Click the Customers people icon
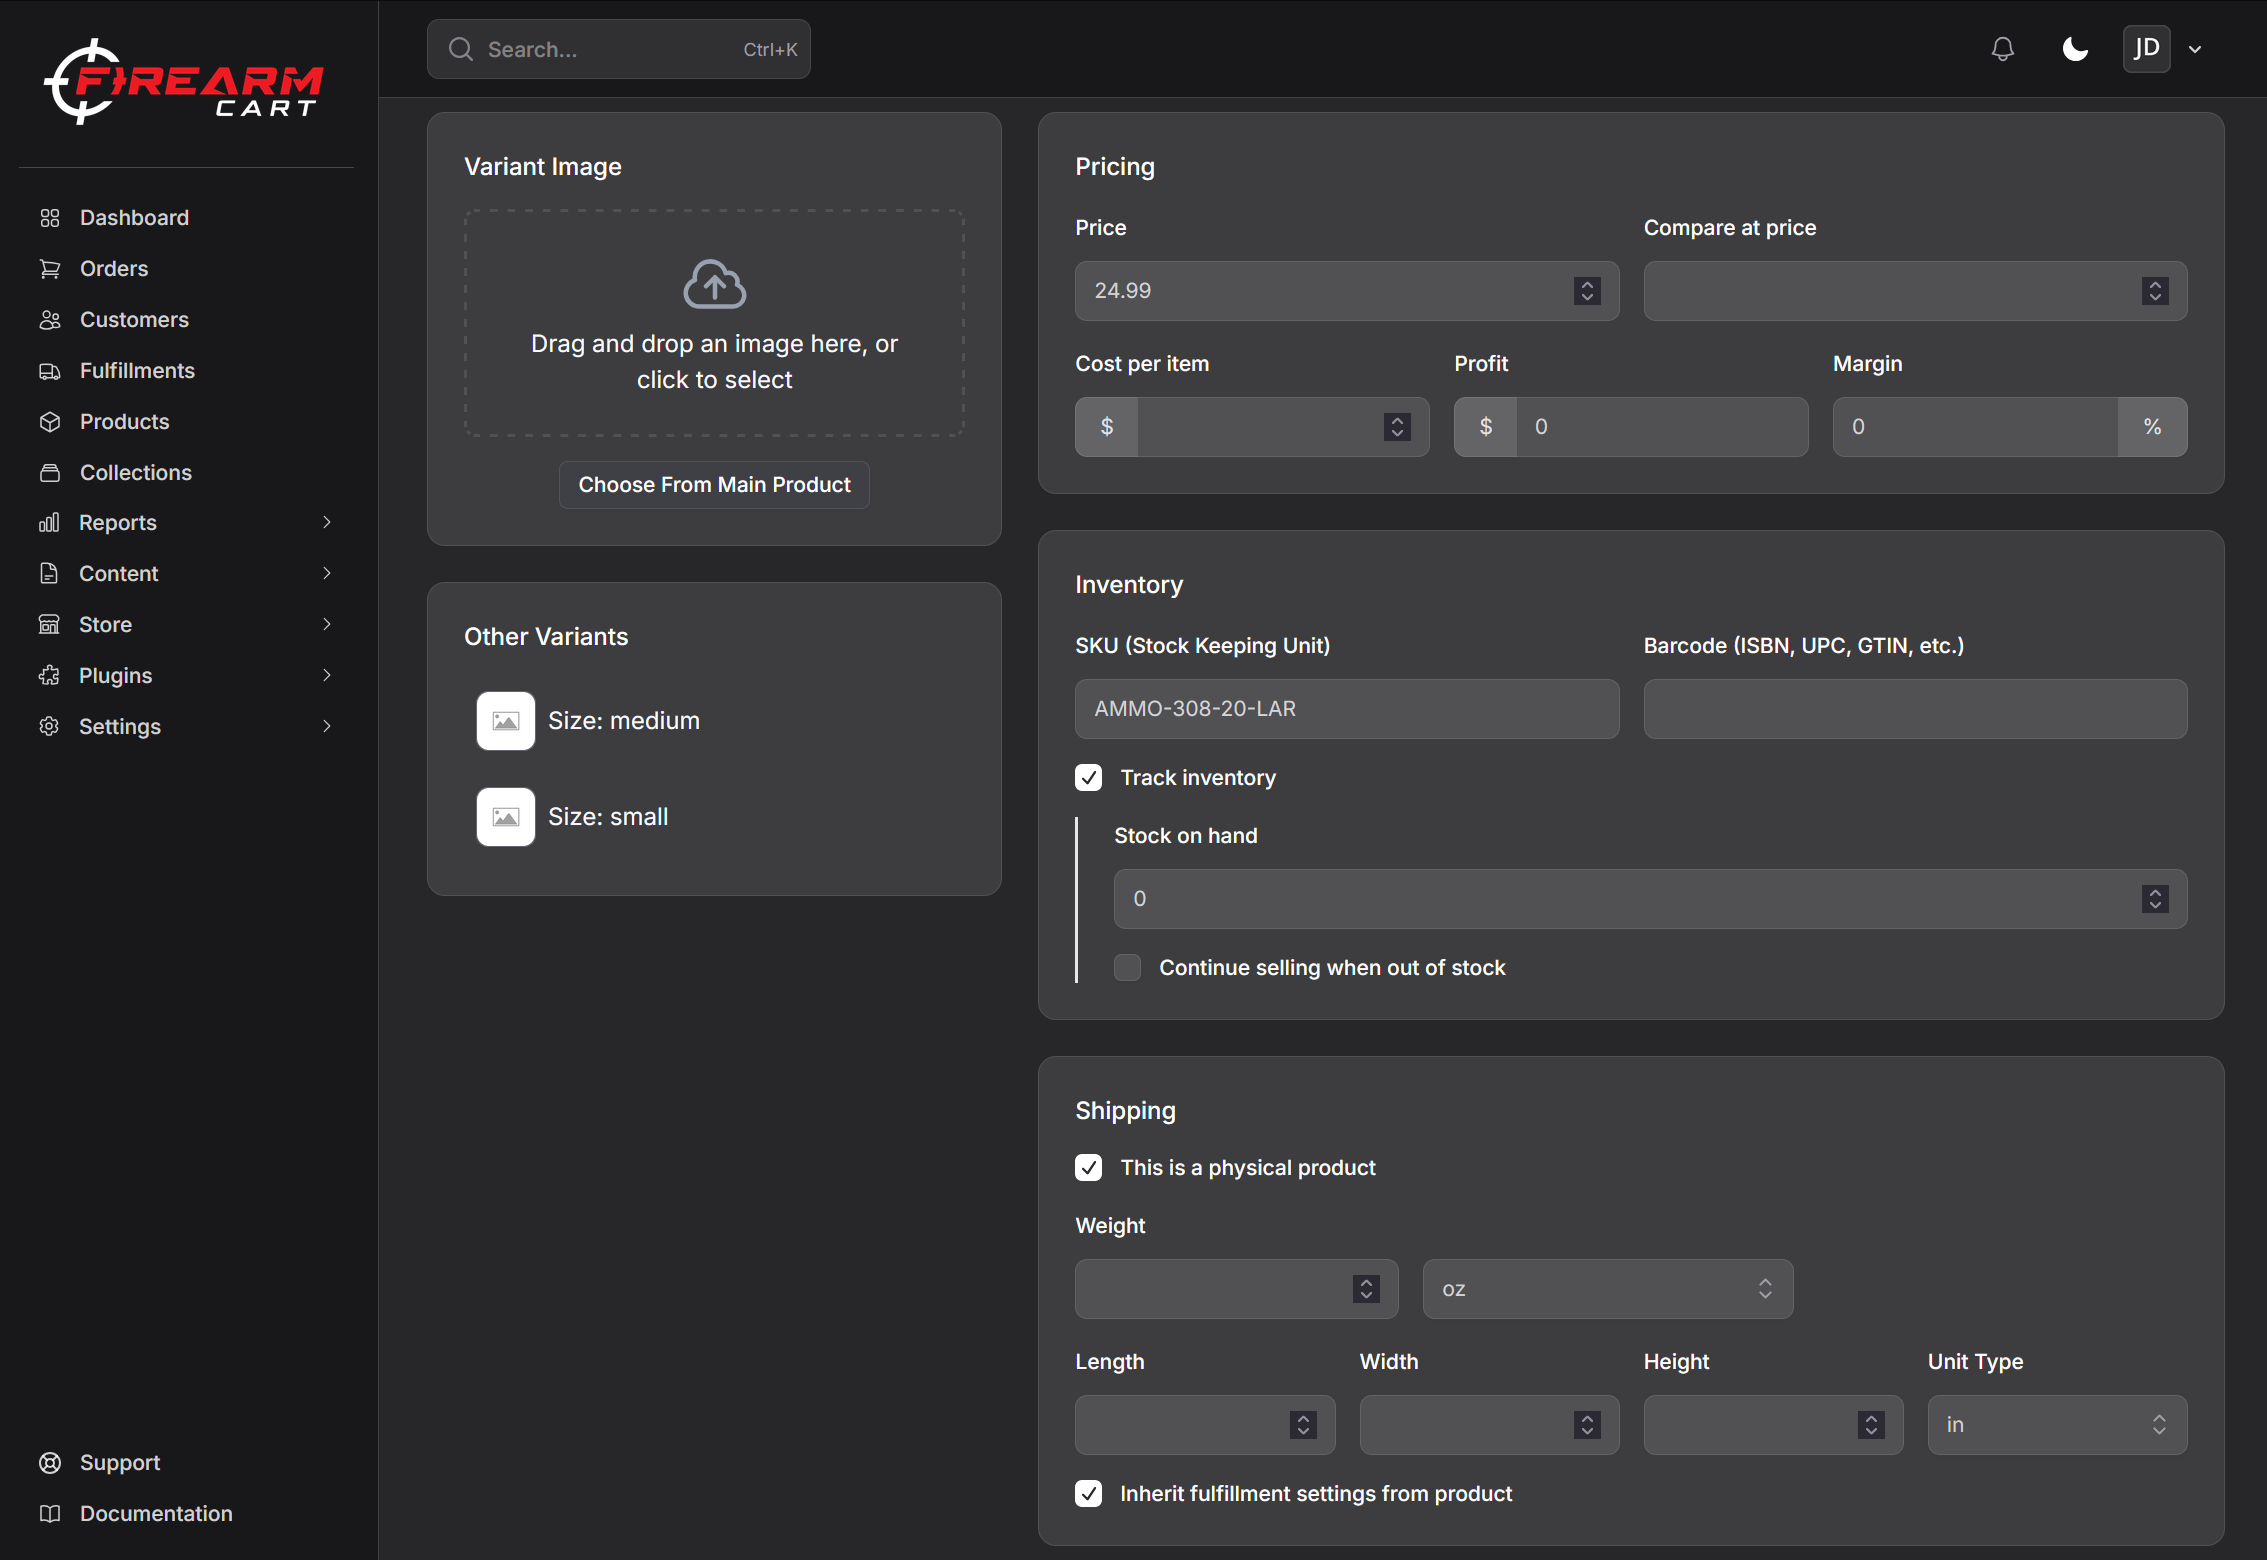This screenshot has width=2267, height=1560. pos(50,320)
